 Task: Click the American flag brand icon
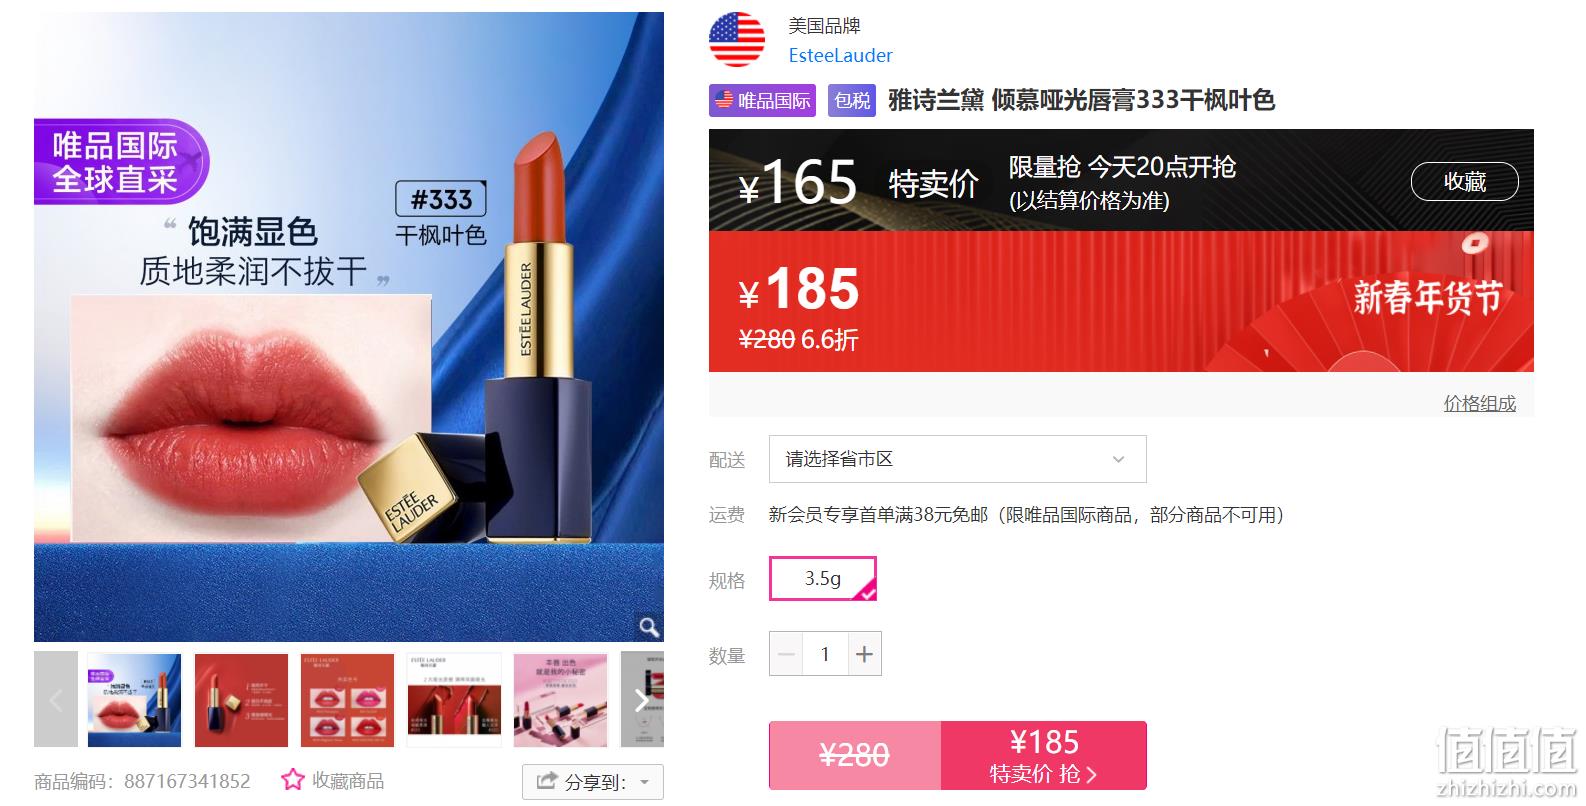(x=737, y=40)
